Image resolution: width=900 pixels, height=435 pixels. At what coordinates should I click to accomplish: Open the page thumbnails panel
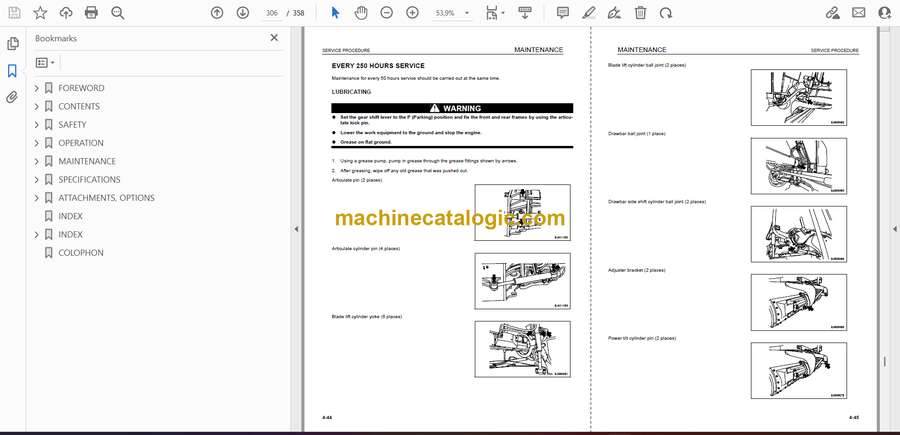tap(13, 44)
